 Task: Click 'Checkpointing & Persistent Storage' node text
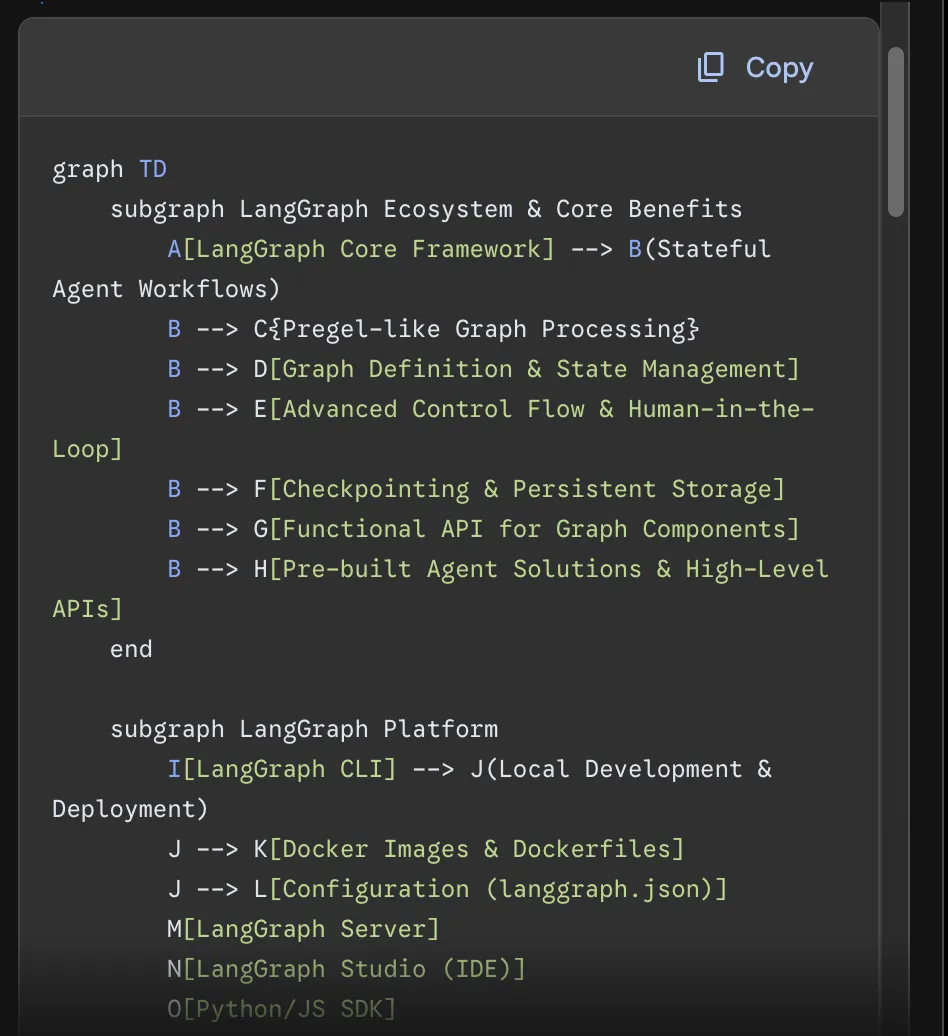pos(527,489)
